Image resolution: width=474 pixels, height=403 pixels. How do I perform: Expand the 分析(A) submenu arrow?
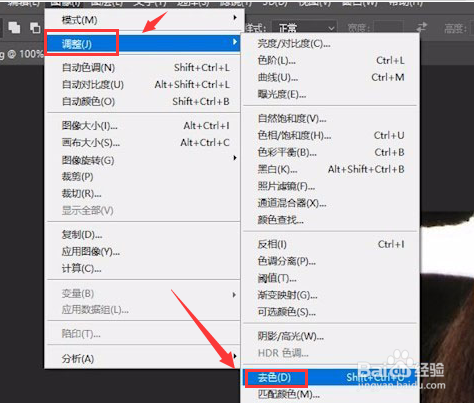tap(235, 356)
